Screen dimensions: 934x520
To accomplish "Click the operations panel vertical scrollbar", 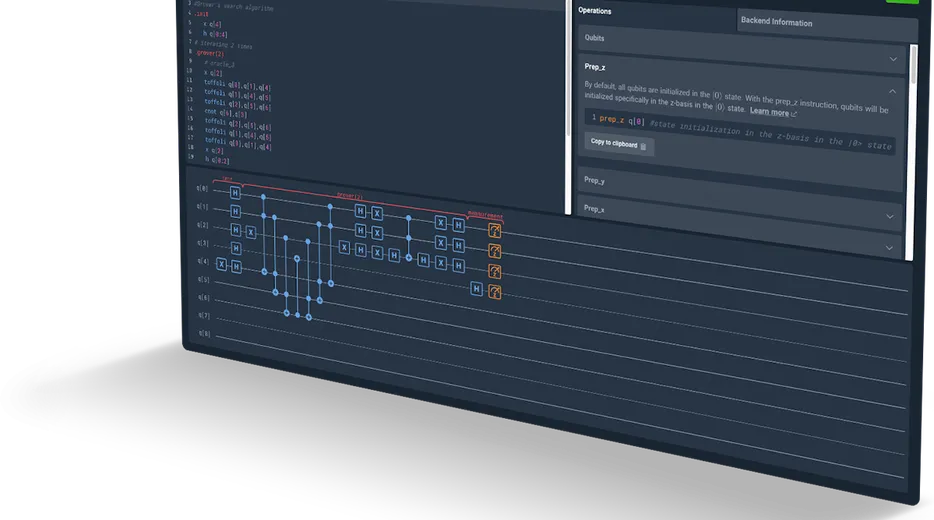I will [913, 65].
